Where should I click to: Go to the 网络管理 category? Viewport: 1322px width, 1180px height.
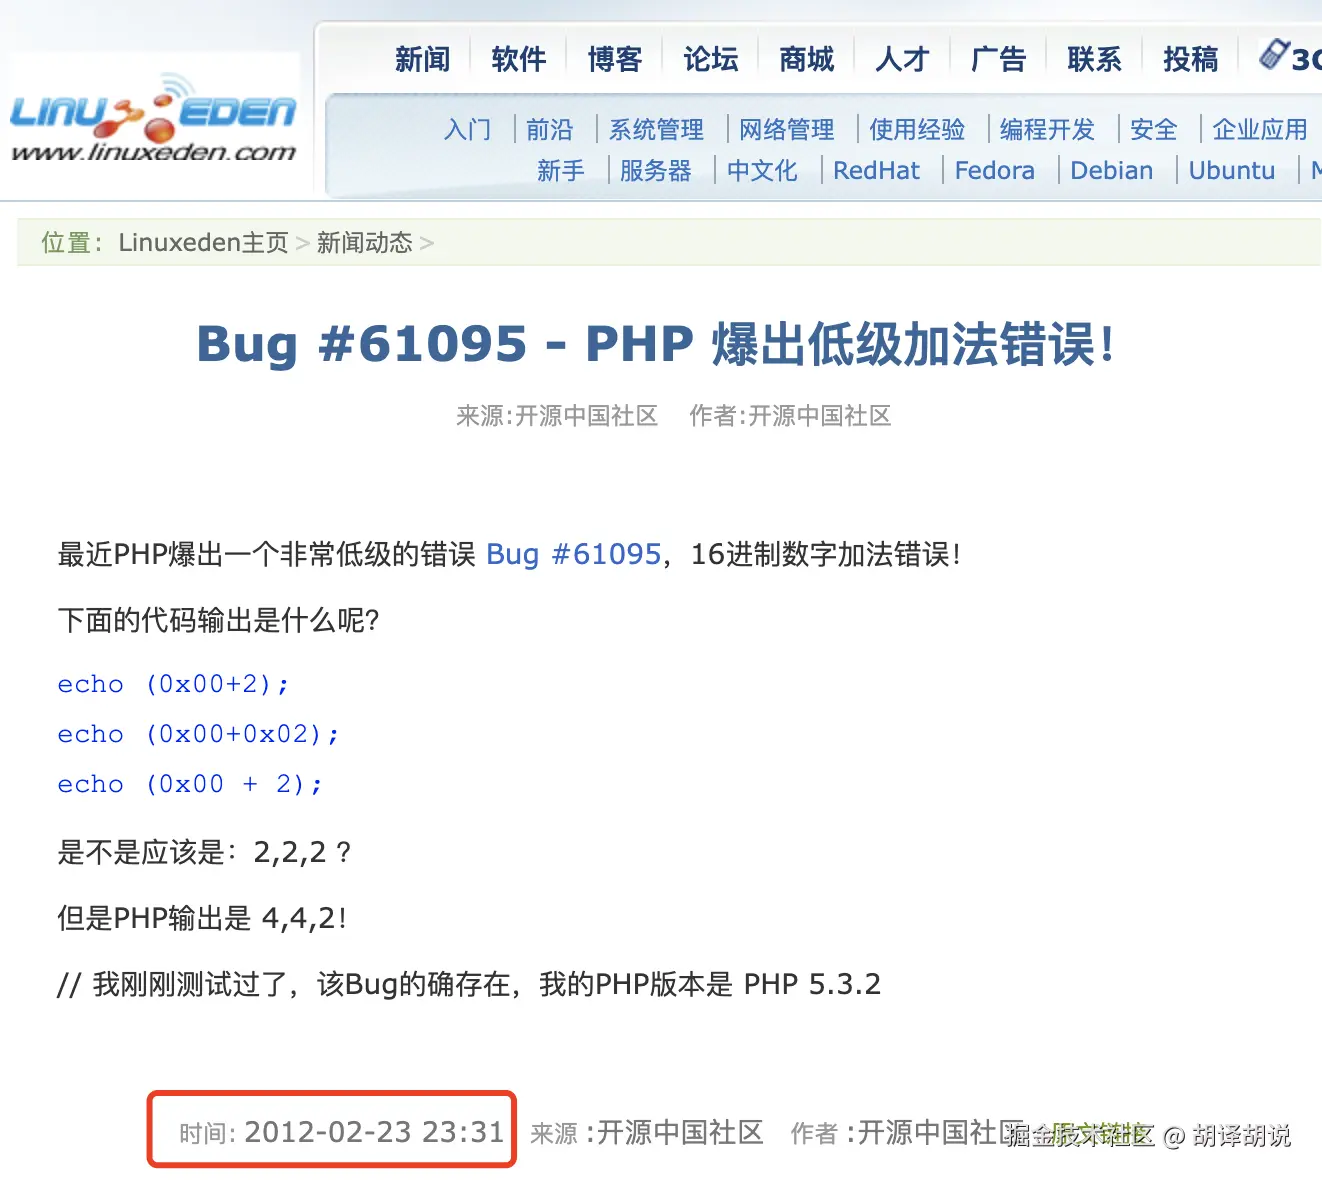786,130
